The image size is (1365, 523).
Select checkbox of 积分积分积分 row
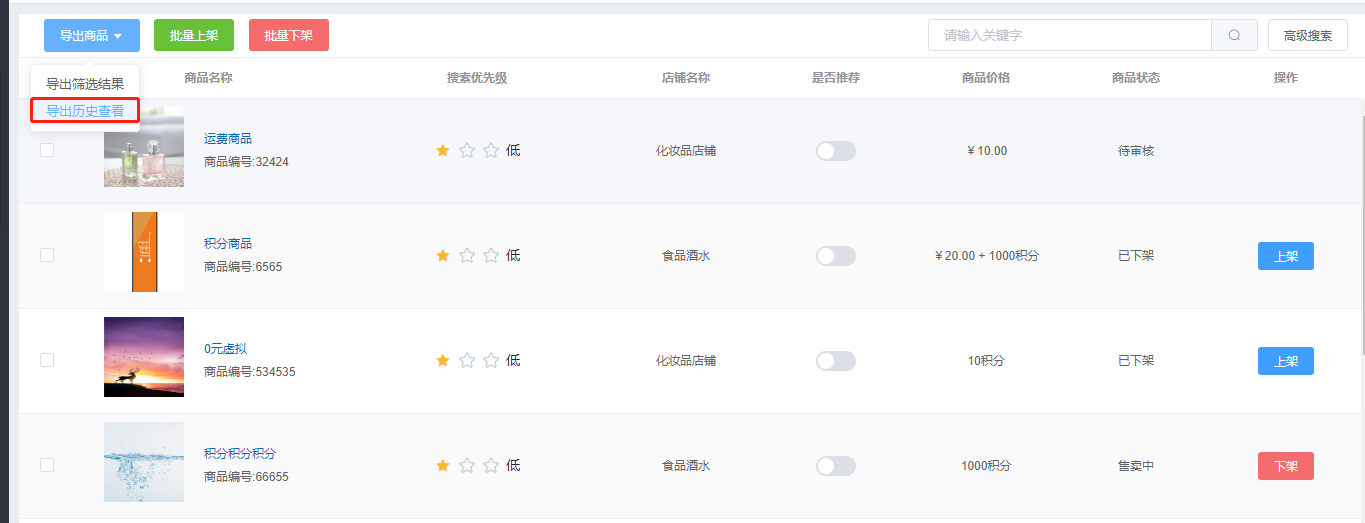click(x=47, y=465)
